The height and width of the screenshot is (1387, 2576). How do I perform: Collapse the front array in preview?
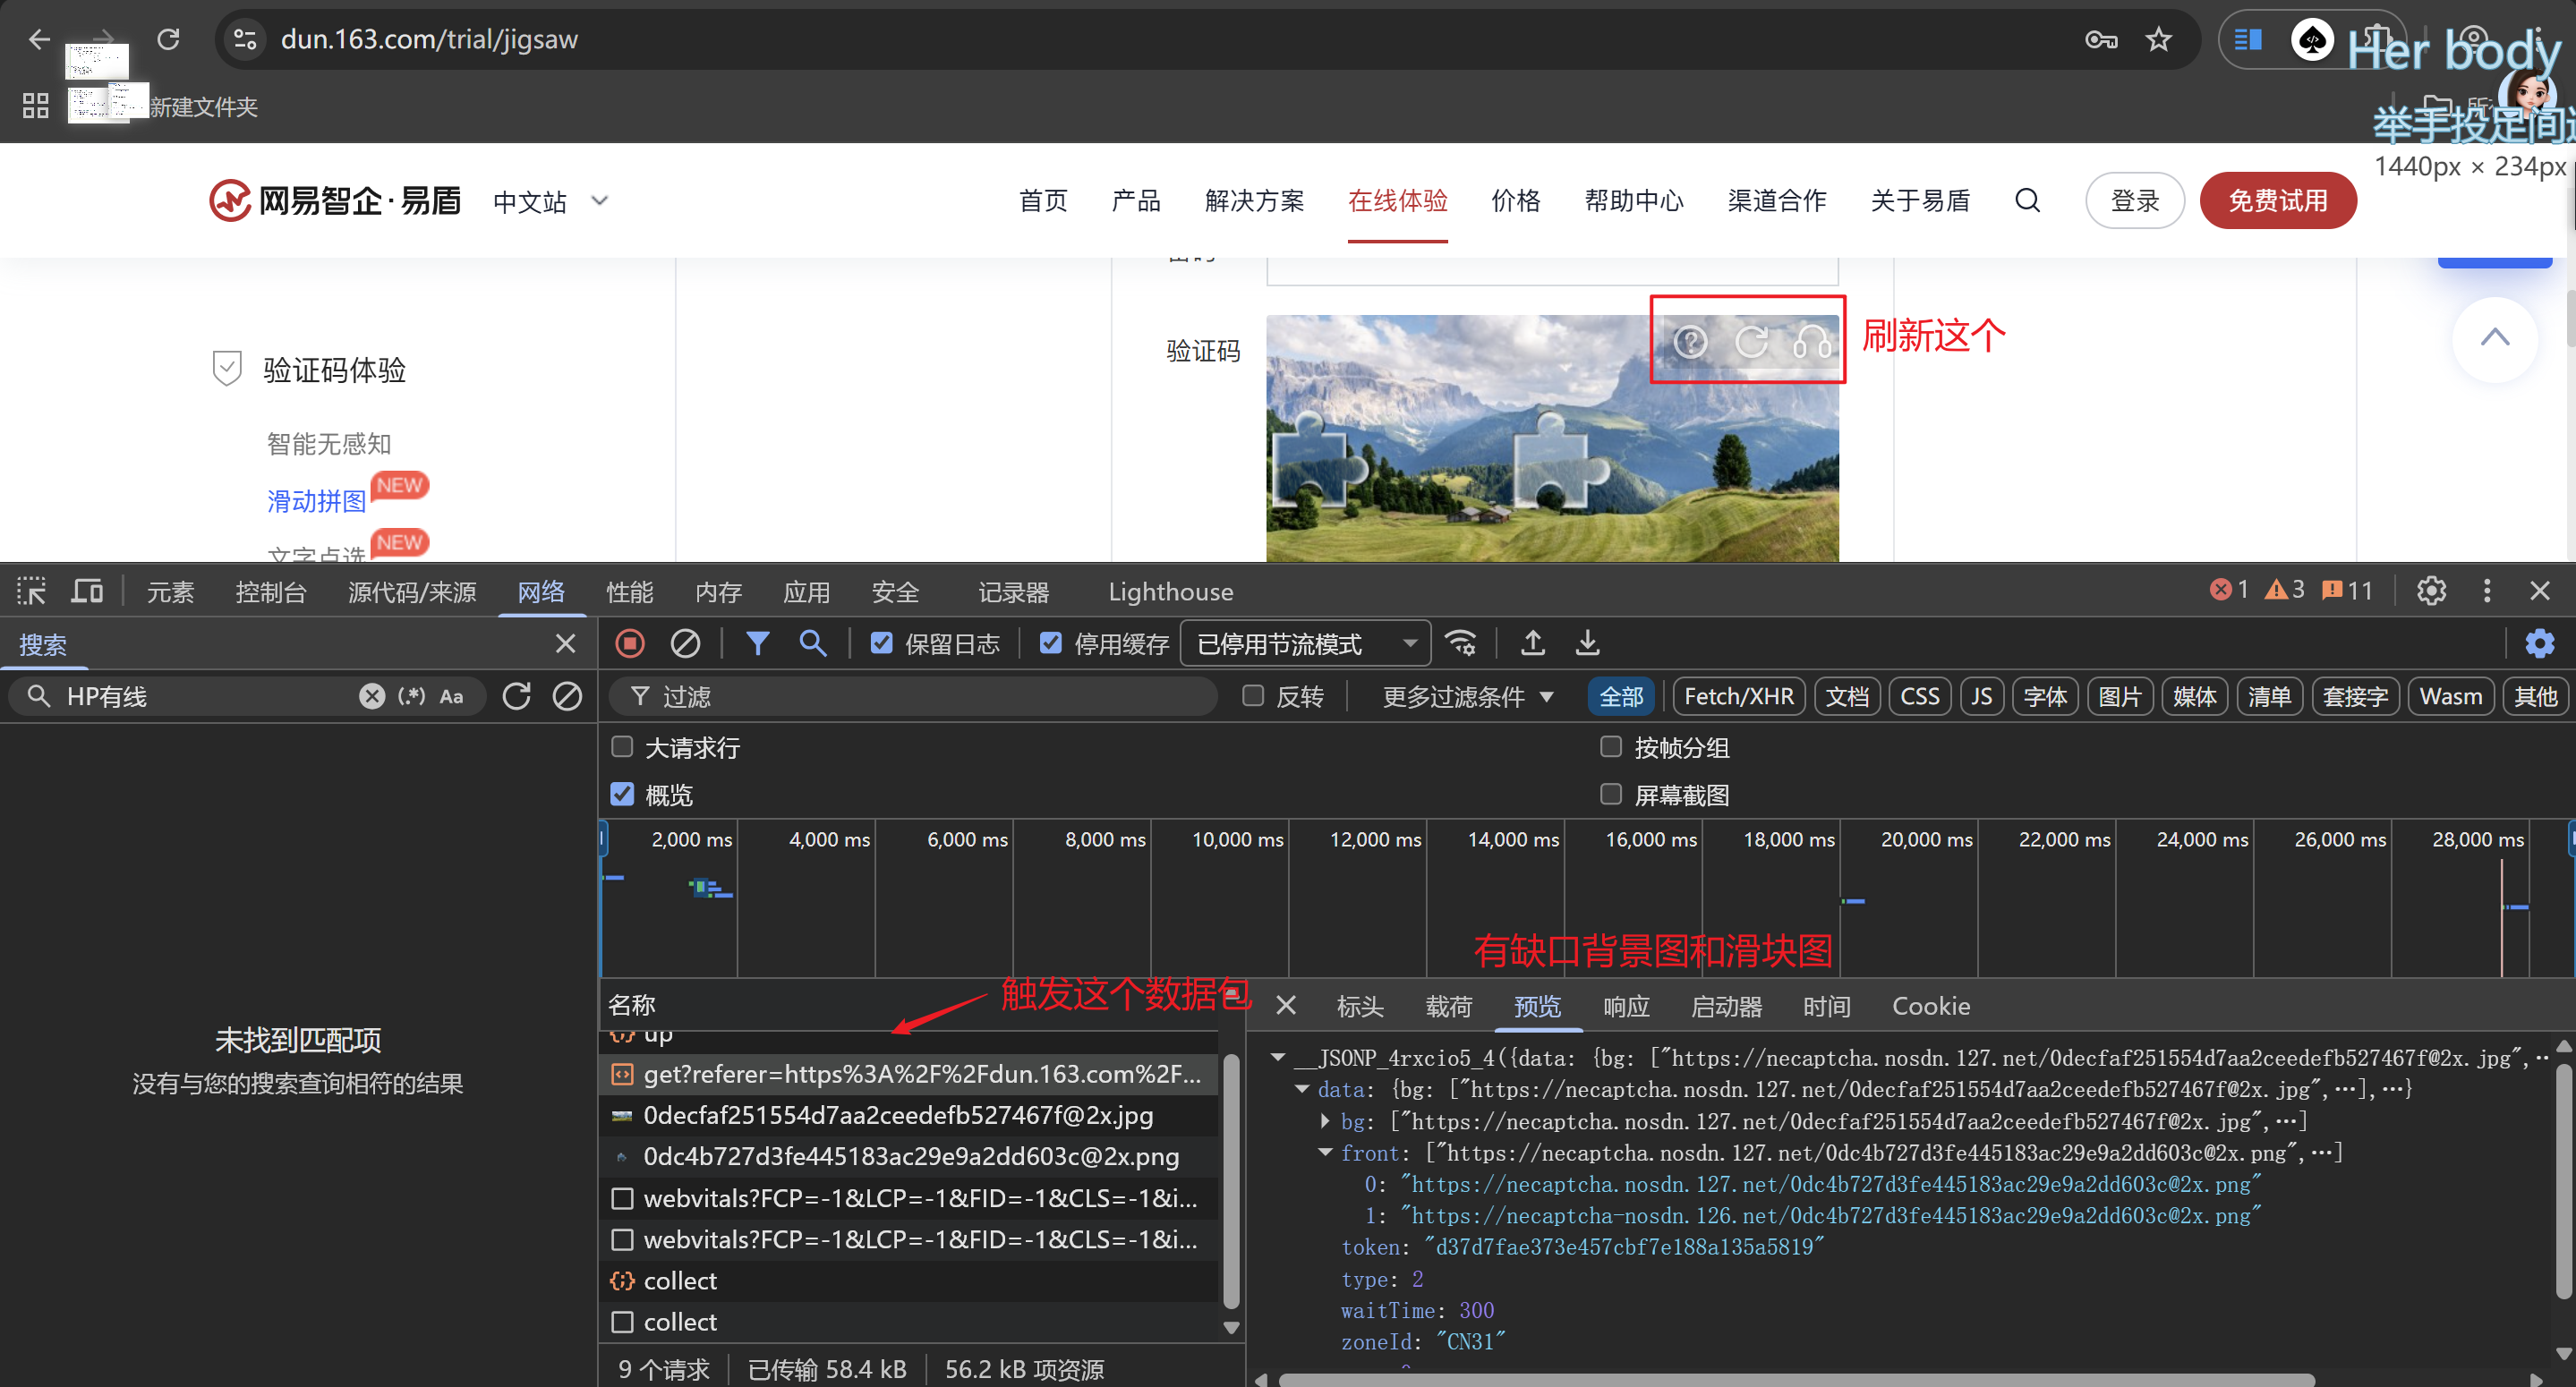[1326, 1152]
